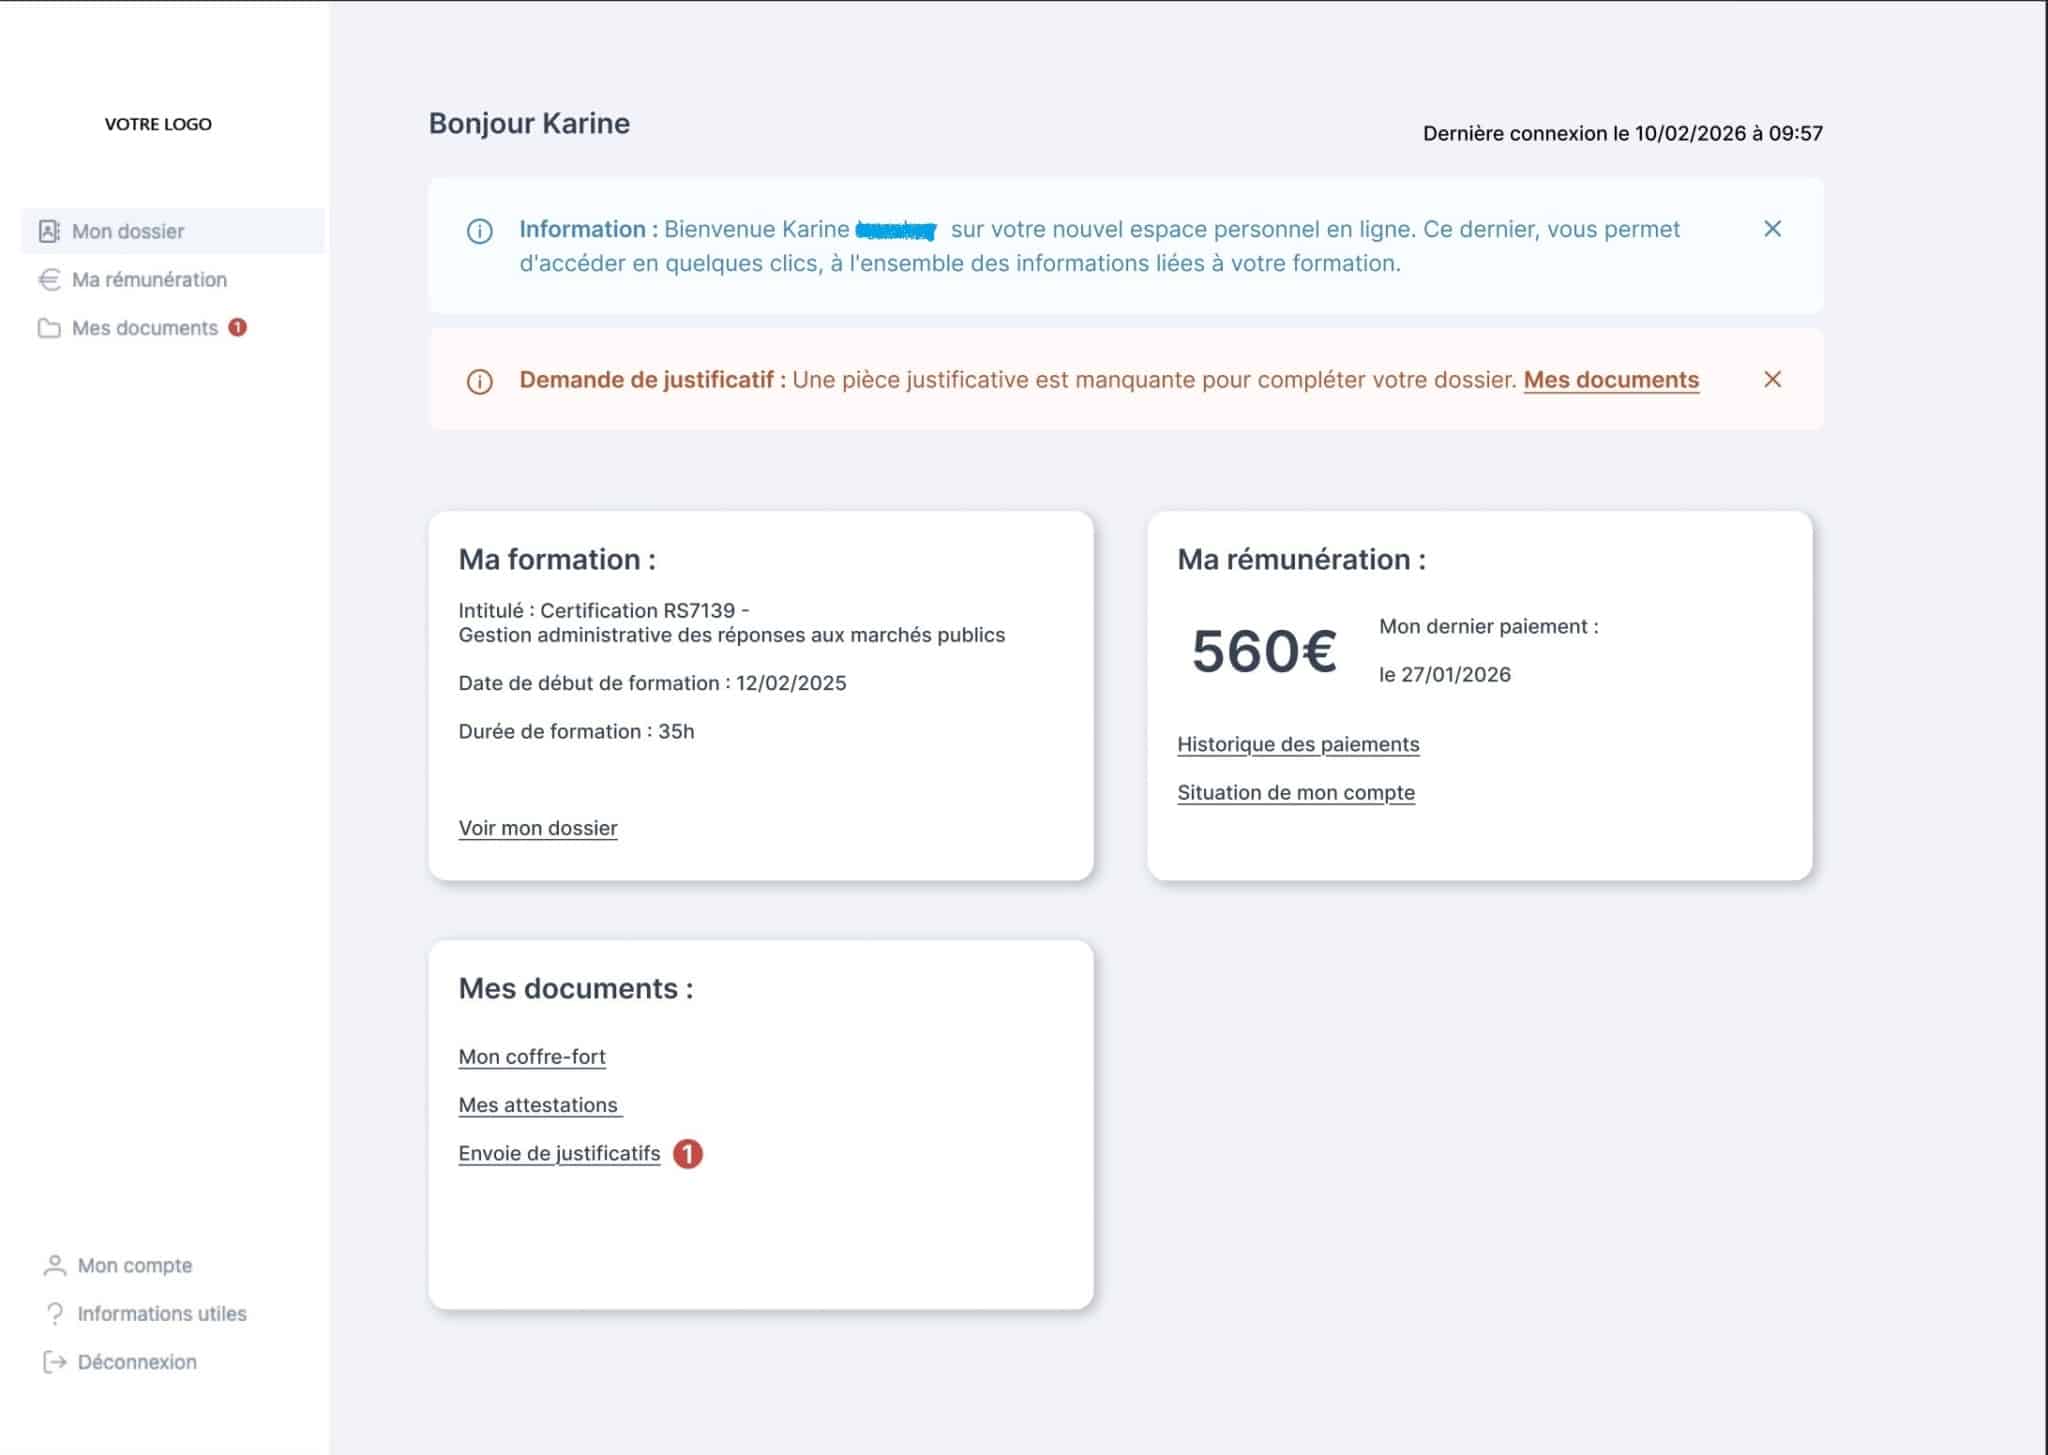This screenshot has height=1455, width=2048.
Task: Close the Demande de justificatif alert
Action: coord(1772,379)
